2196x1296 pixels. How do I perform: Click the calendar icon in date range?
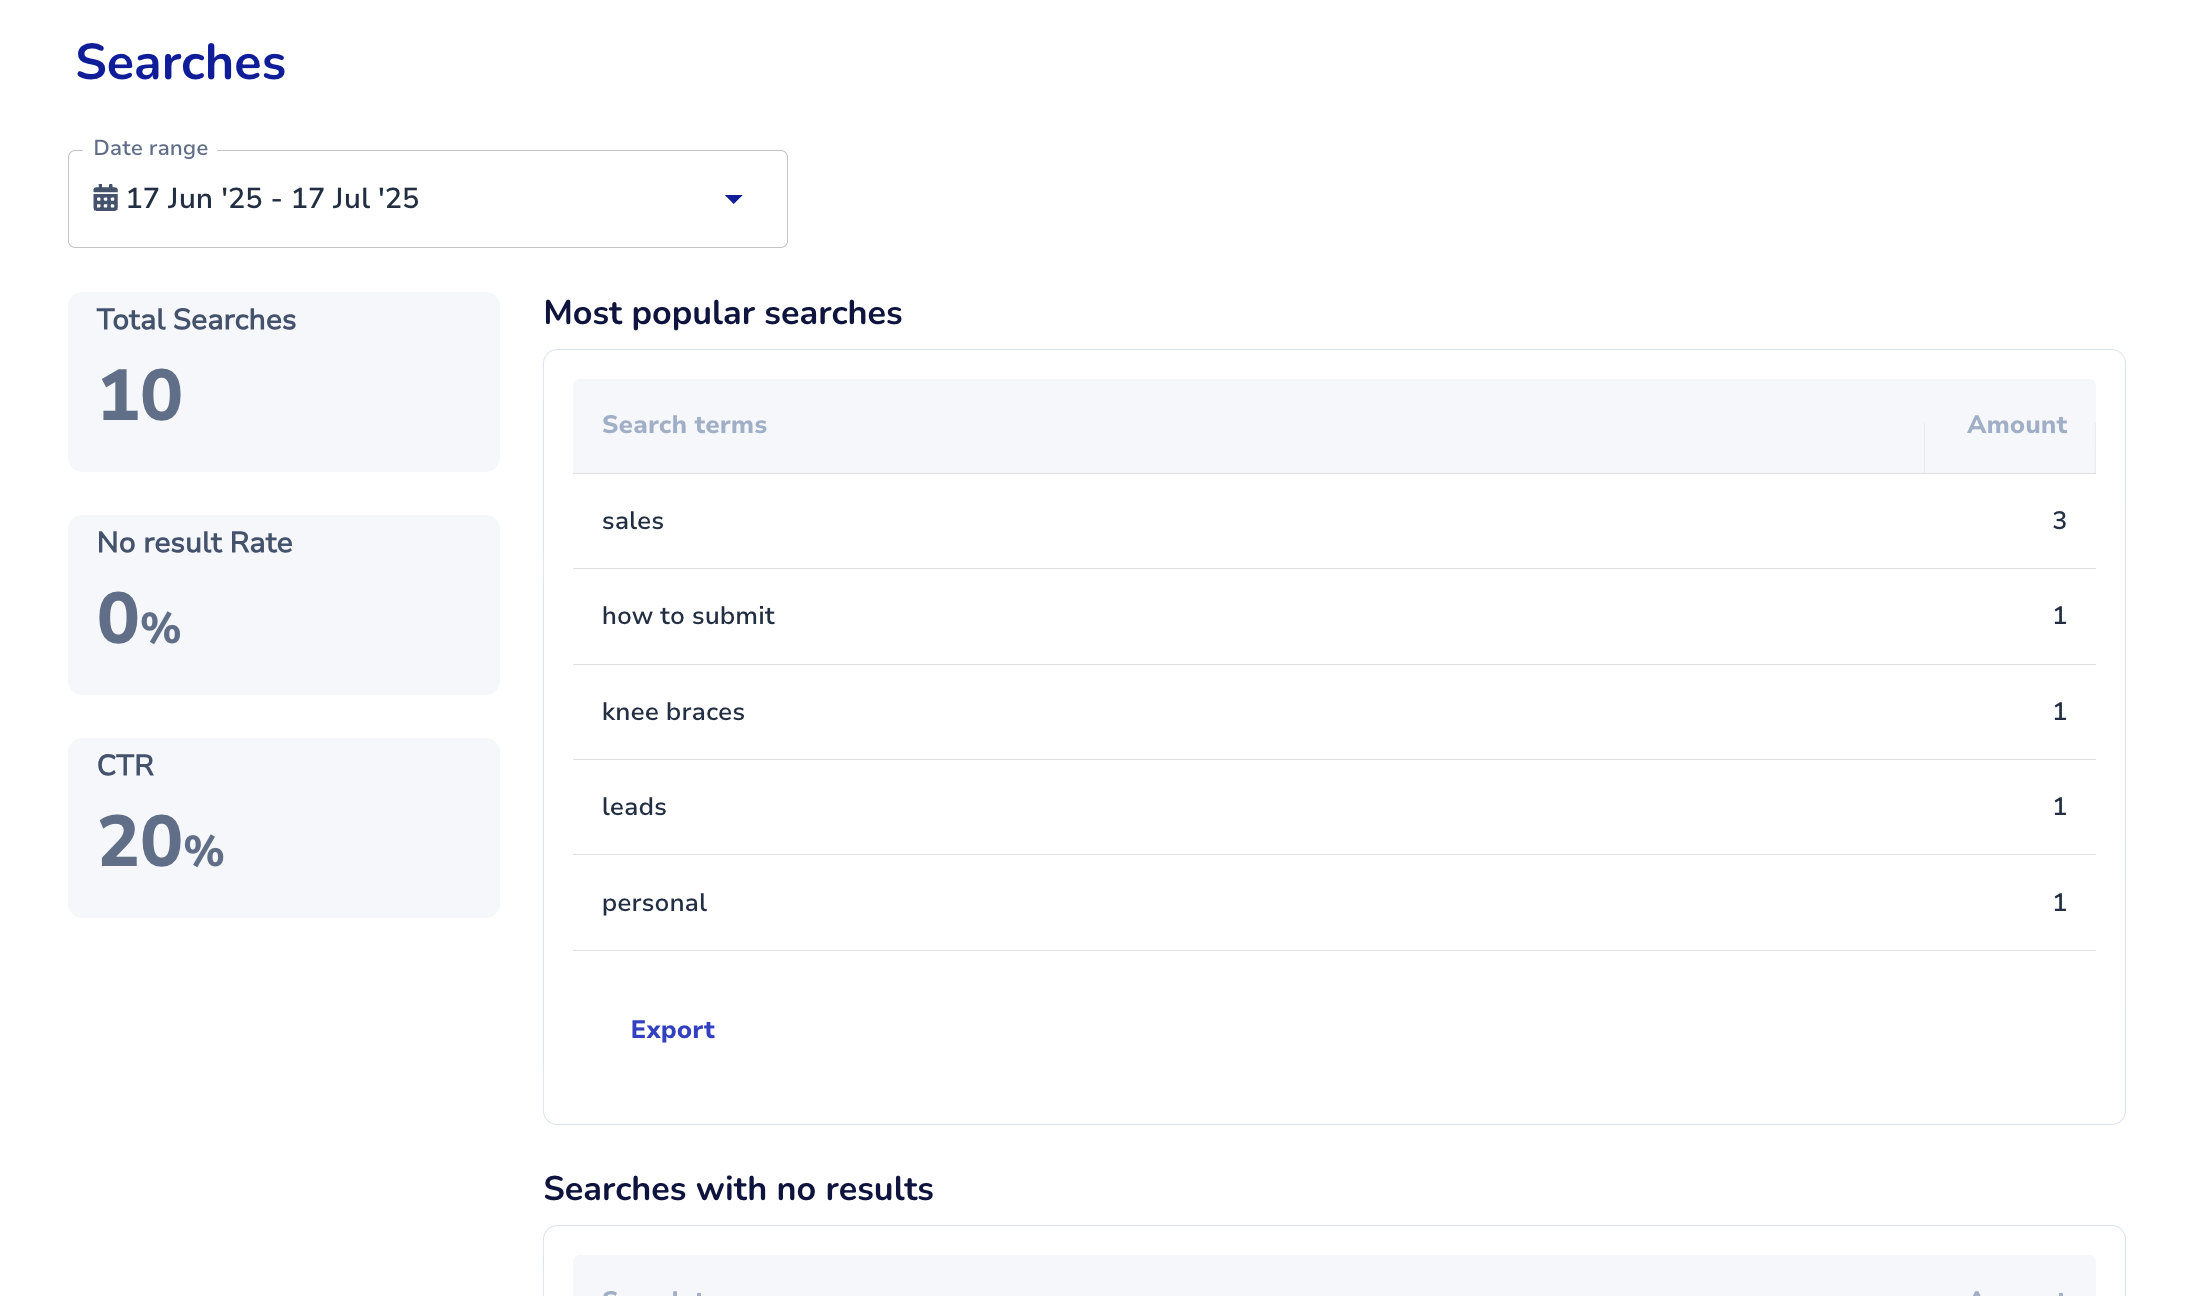tap(105, 198)
